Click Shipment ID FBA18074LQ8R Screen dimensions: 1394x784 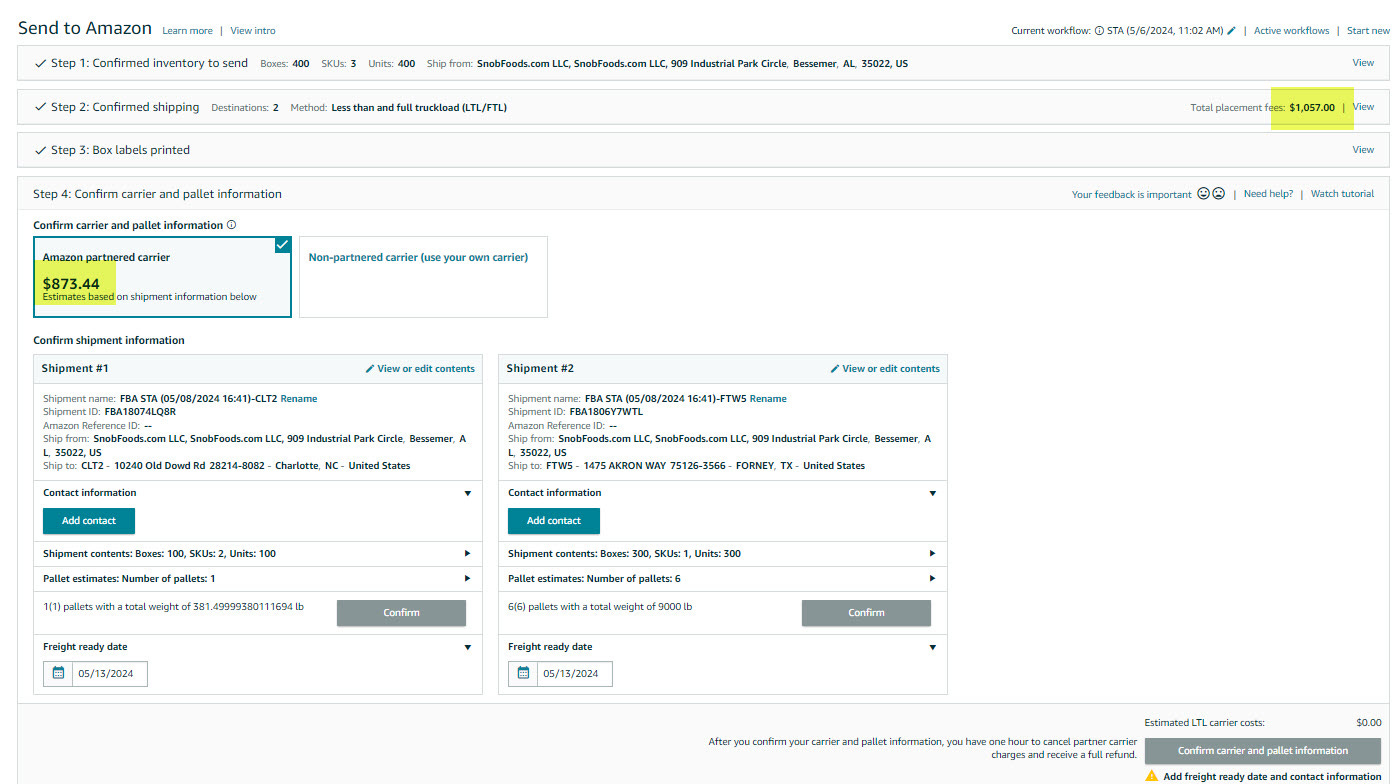coord(140,412)
